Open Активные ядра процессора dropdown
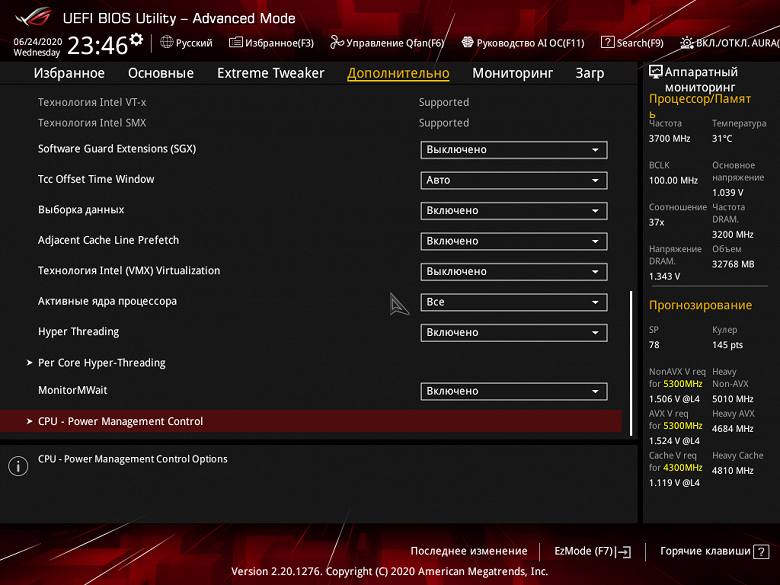The width and height of the screenshot is (780, 585). tap(514, 302)
